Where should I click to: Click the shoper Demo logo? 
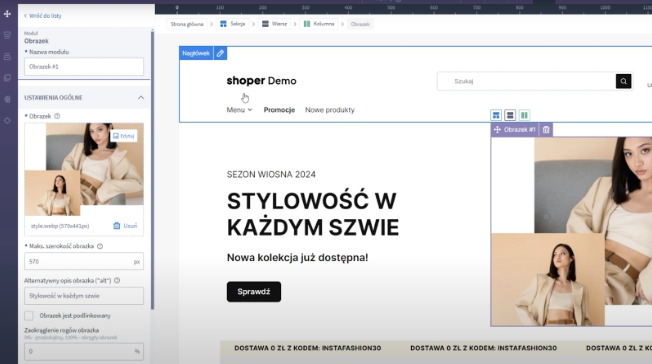coord(262,81)
